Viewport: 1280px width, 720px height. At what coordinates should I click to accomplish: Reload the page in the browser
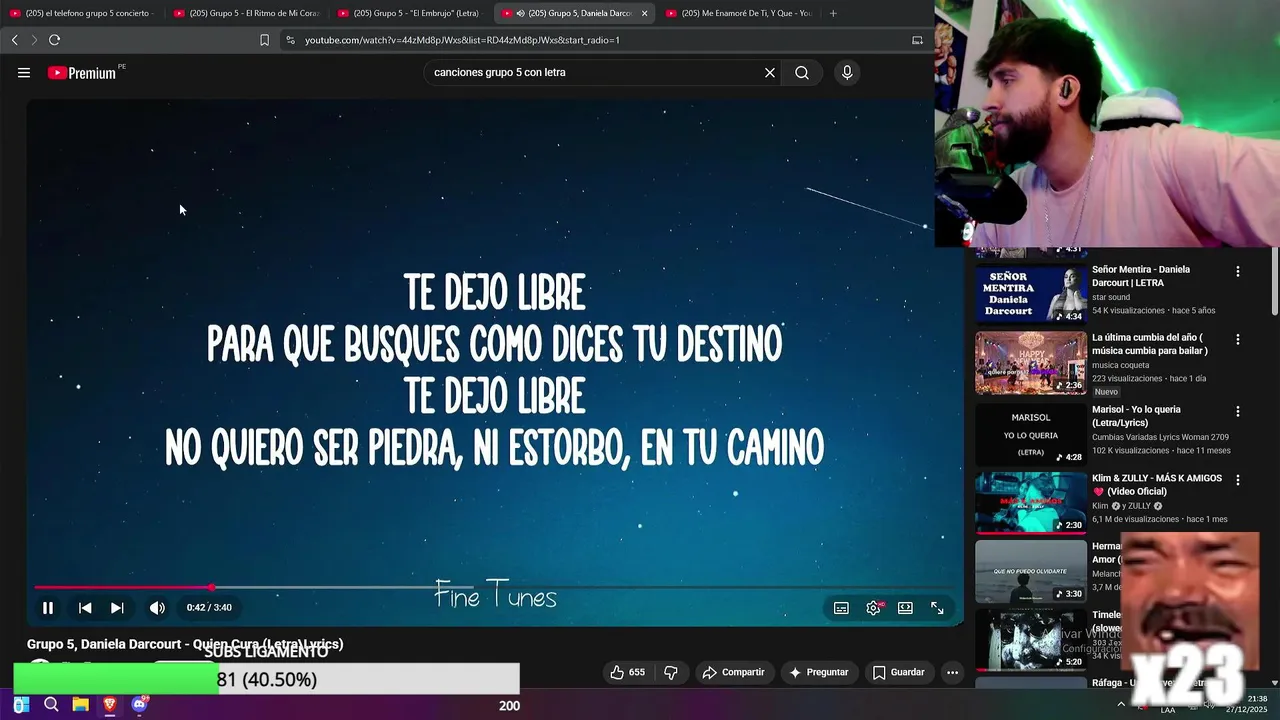(x=54, y=40)
